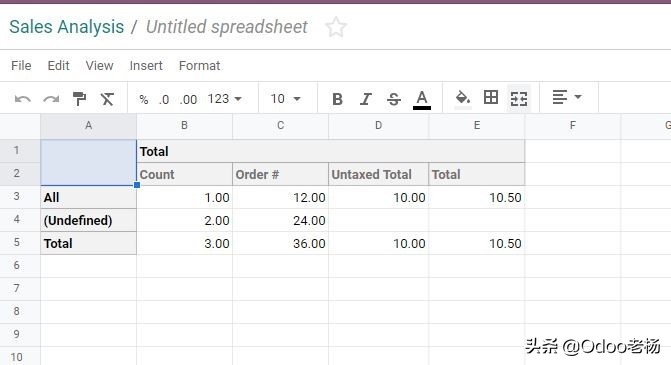The height and width of the screenshot is (365, 671).
Task: Select cell with value 2.00
Action: click(184, 220)
